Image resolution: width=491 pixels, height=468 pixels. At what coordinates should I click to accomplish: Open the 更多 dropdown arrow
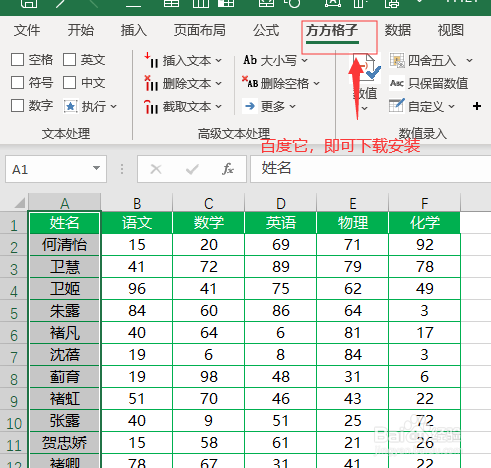[292, 107]
